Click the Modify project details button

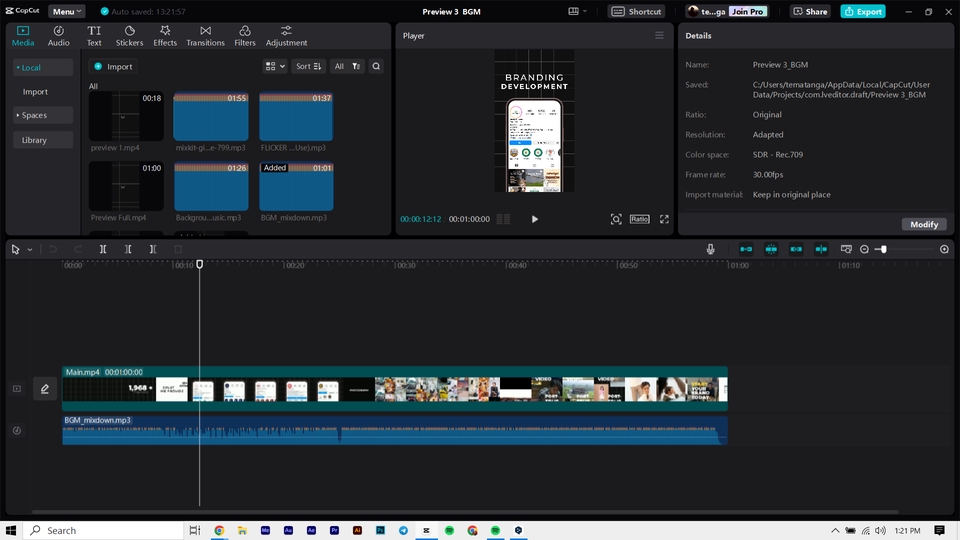pos(924,224)
